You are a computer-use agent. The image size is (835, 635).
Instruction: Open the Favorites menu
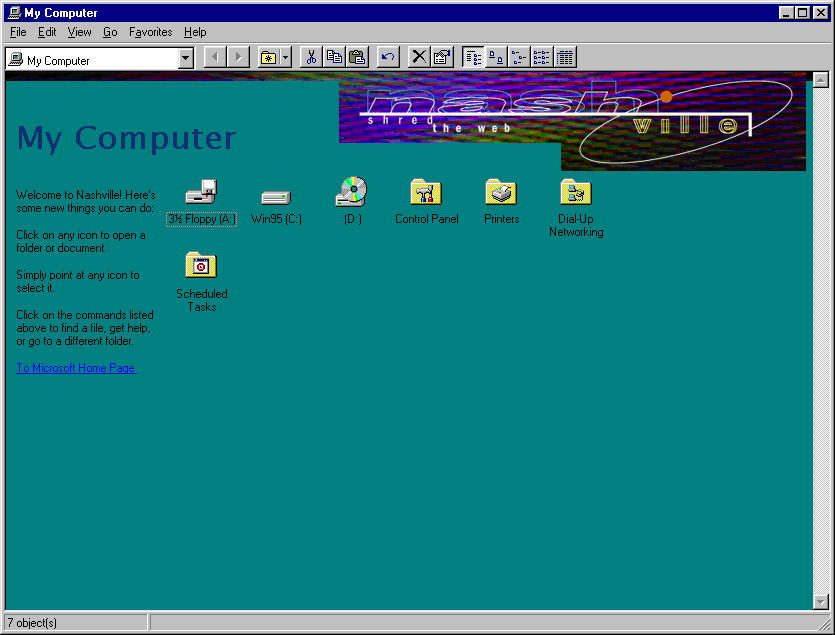pos(151,32)
